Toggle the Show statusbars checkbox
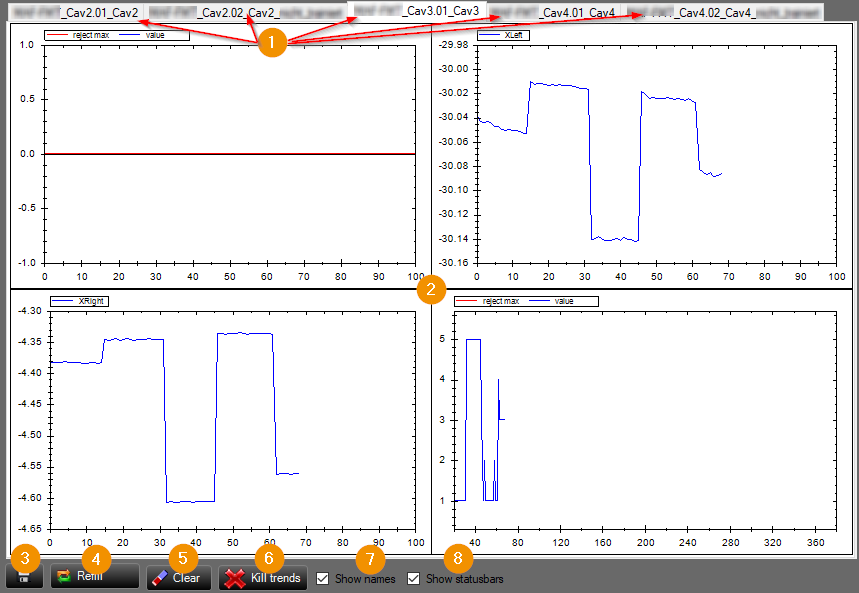The image size is (859, 593). pos(414,578)
